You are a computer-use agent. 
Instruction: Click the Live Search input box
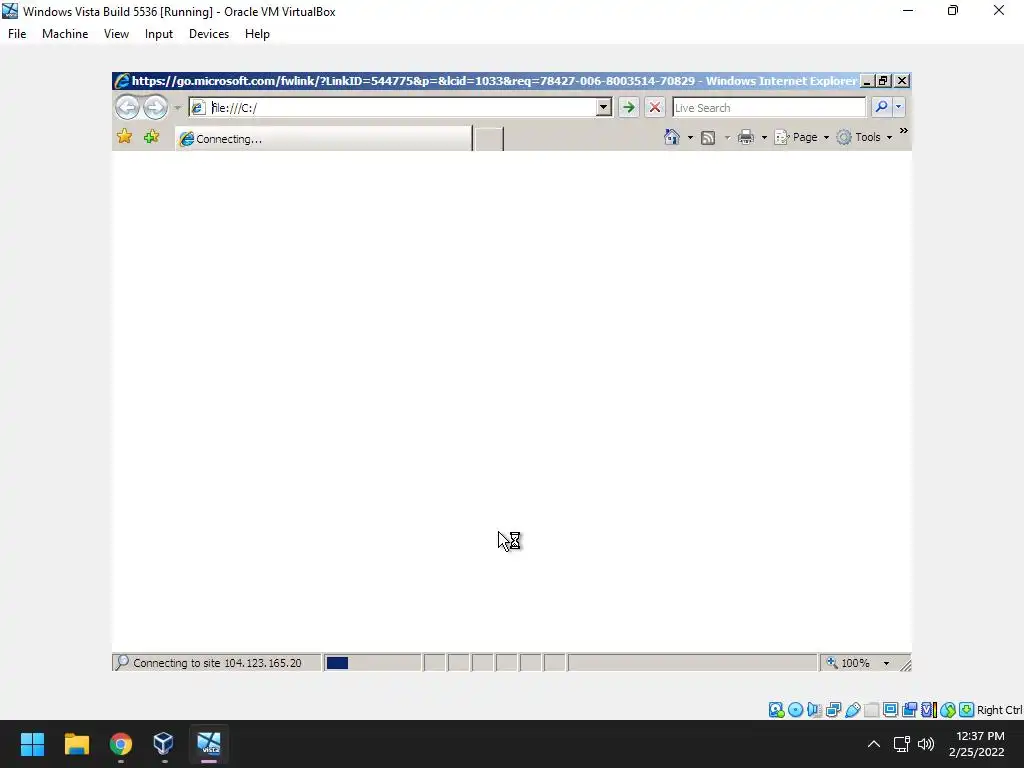769,108
